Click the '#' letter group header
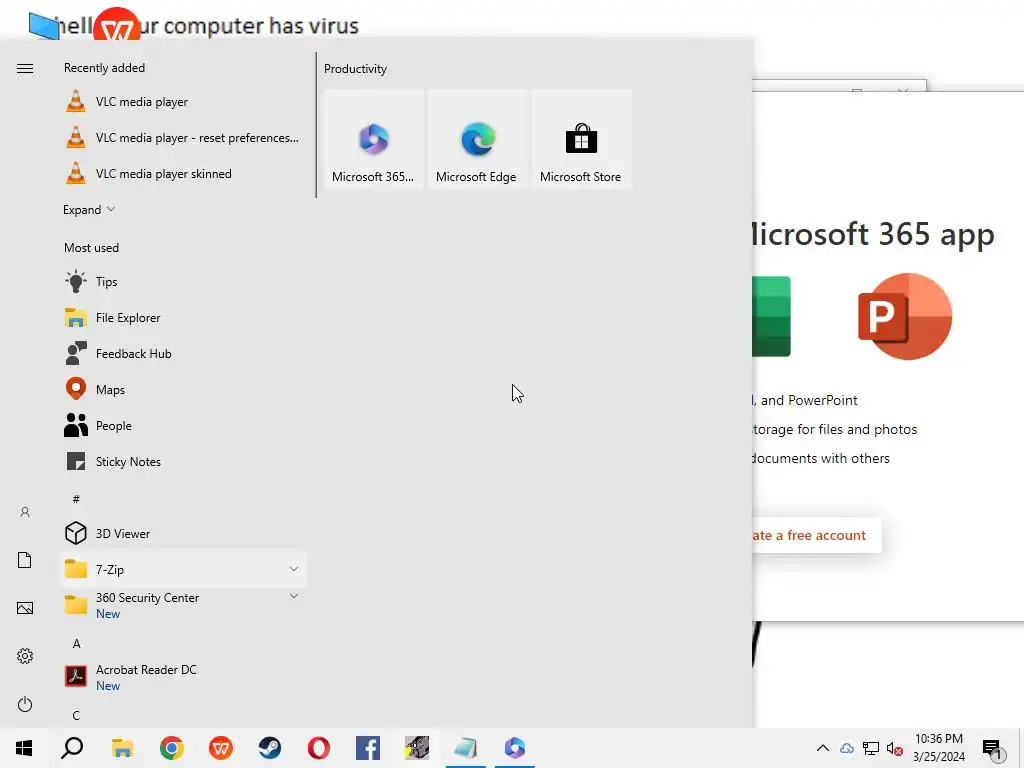This screenshot has width=1024, height=768. tap(76, 499)
